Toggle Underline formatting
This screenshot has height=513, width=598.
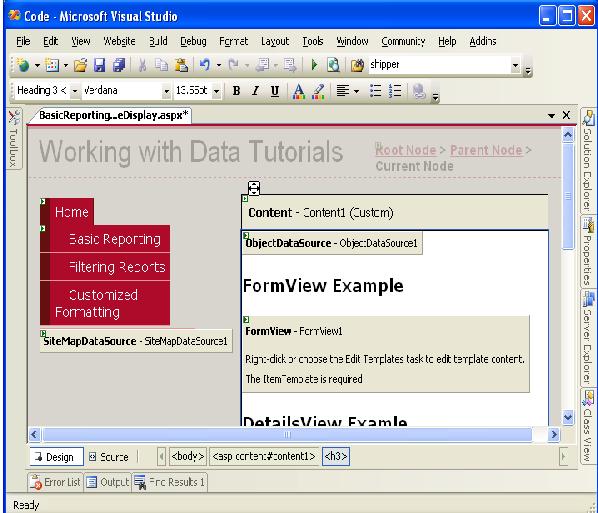275,91
